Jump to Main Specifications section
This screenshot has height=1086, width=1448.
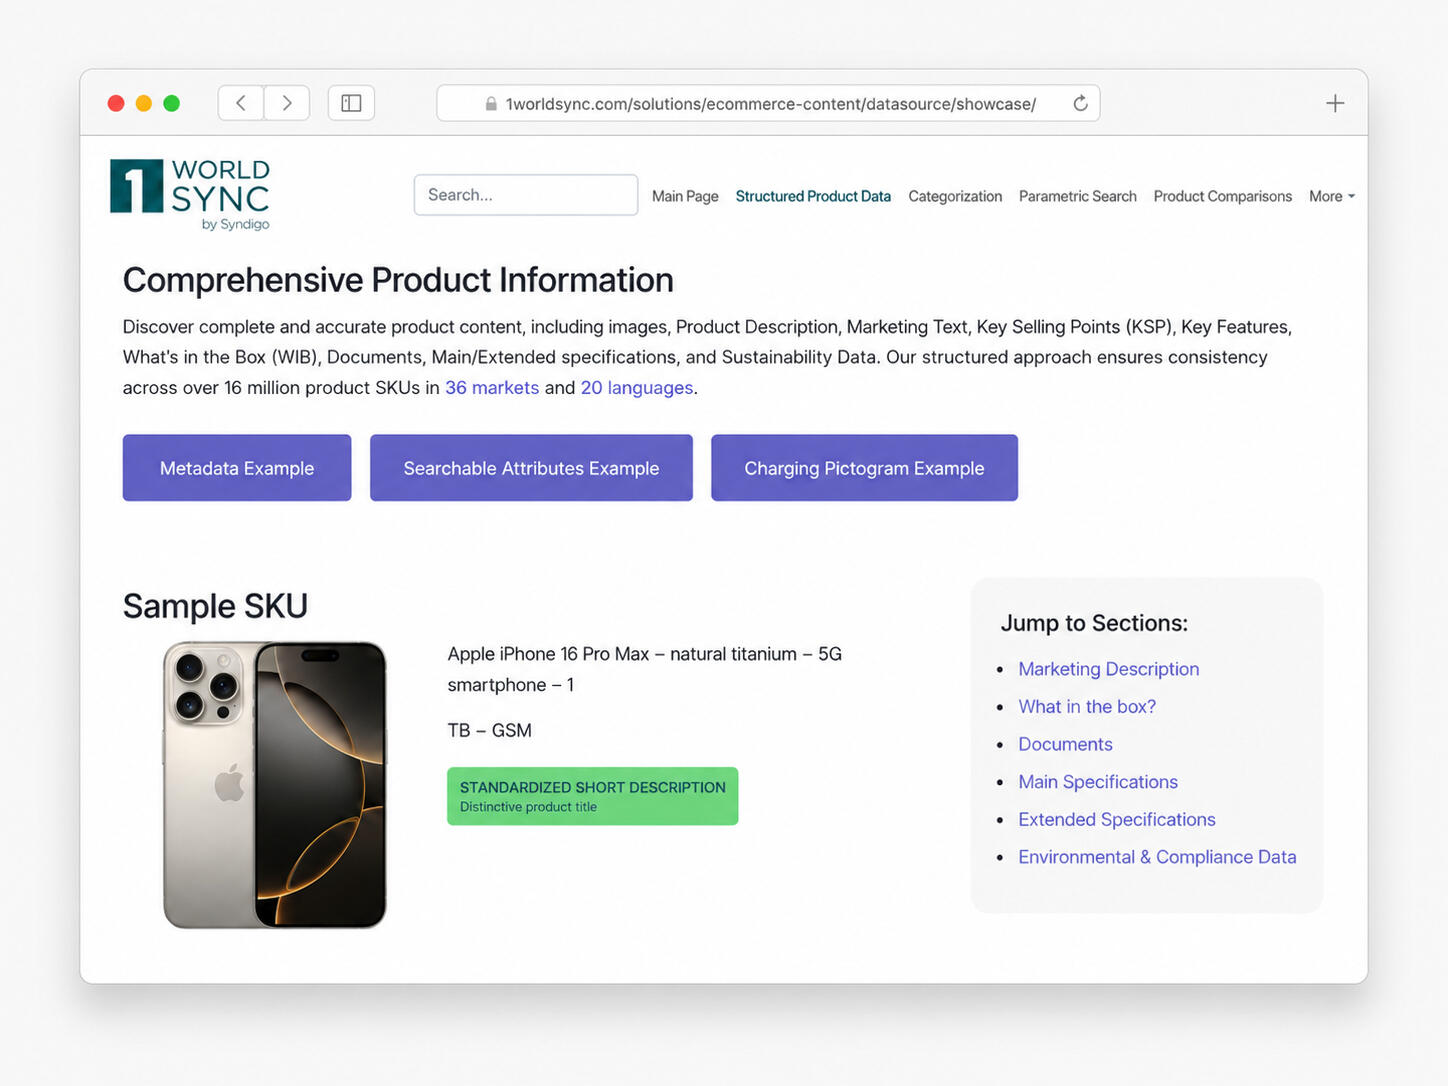1098,782
